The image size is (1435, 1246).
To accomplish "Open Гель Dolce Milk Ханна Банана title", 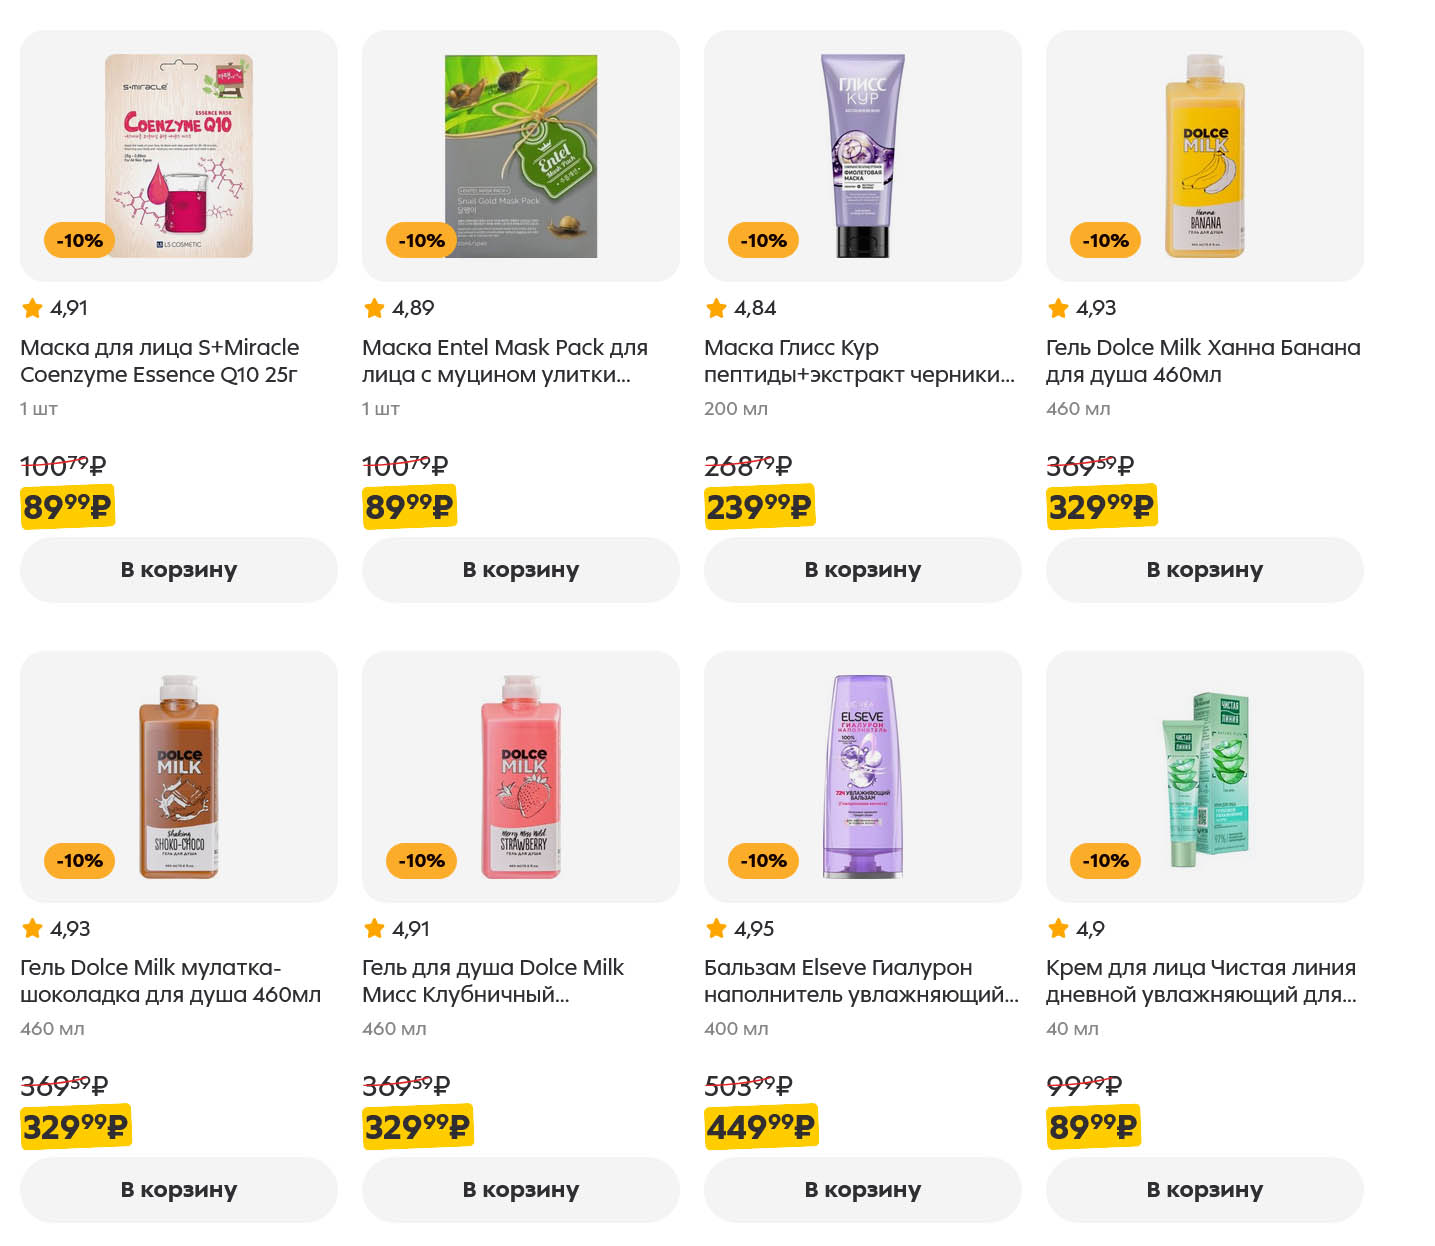I will 1203,361.
